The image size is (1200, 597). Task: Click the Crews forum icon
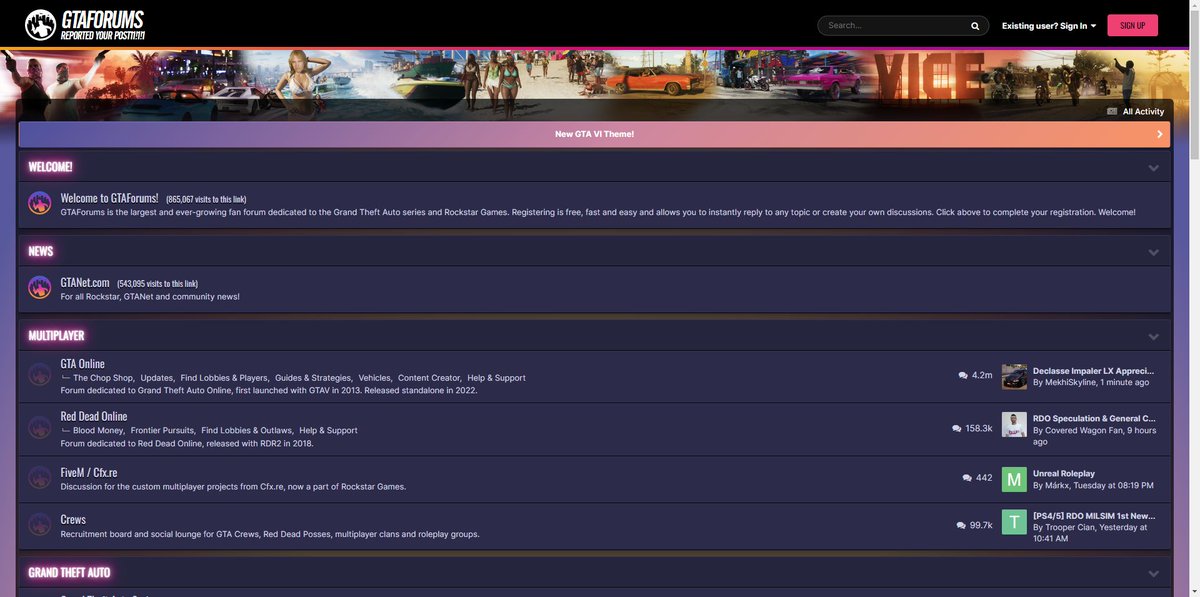tap(39, 524)
